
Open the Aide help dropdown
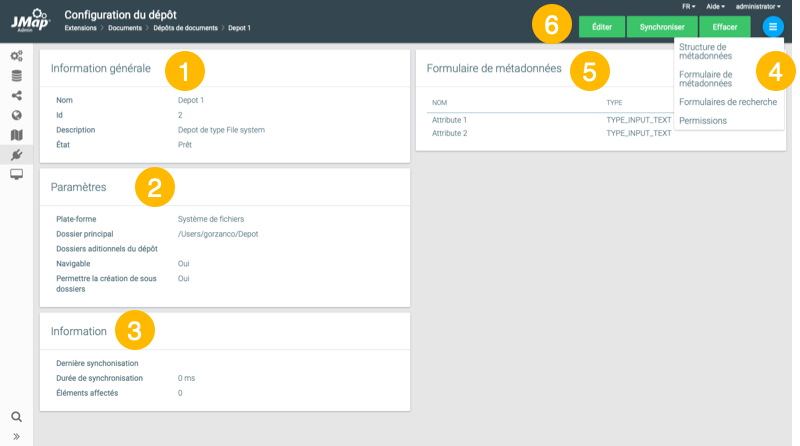tap(715, 6)
